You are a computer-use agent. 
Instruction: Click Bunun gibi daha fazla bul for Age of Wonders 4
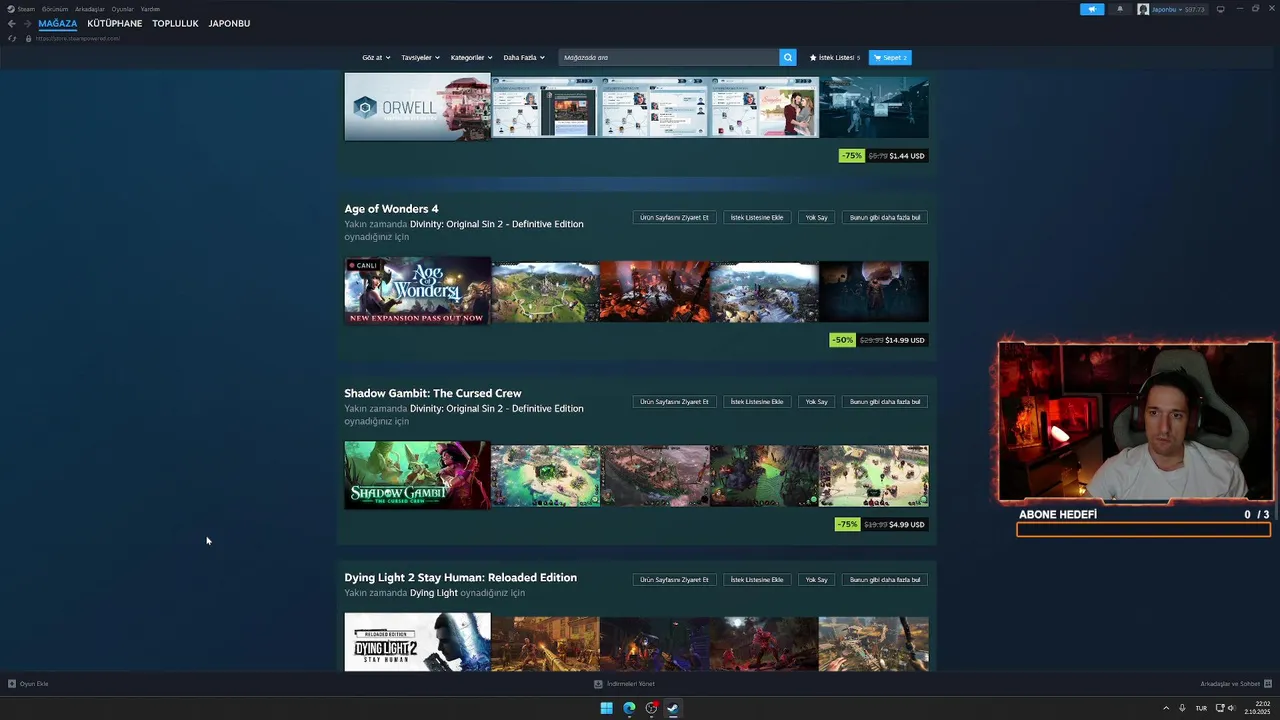click(x=885, y=217)
